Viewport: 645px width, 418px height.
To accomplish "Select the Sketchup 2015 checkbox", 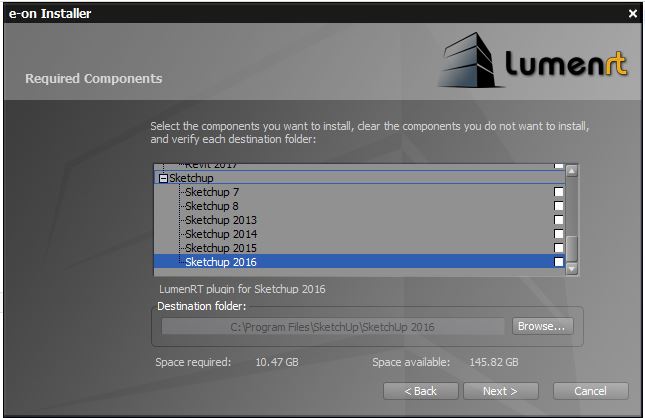I will [x=559, y=248].
